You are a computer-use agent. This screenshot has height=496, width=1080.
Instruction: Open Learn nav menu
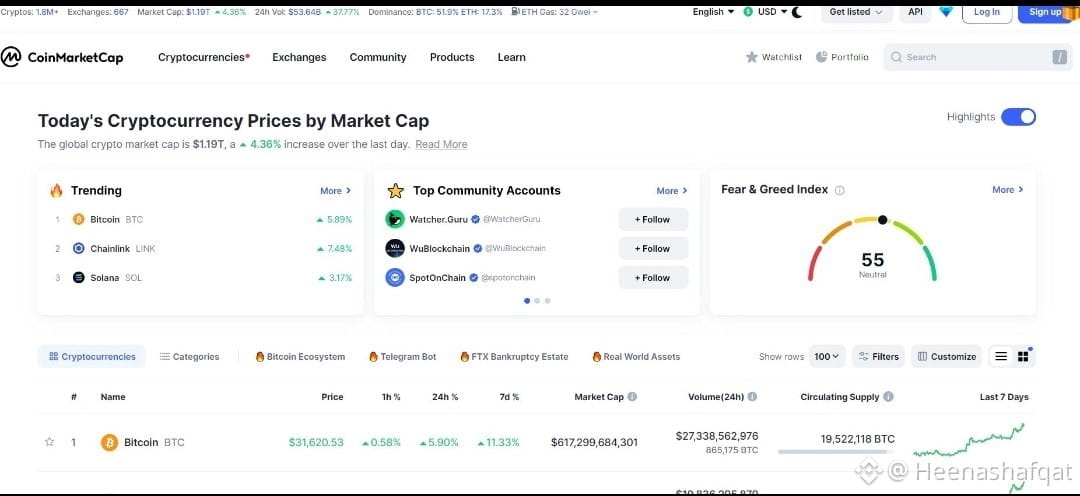[x=512, y=57]
